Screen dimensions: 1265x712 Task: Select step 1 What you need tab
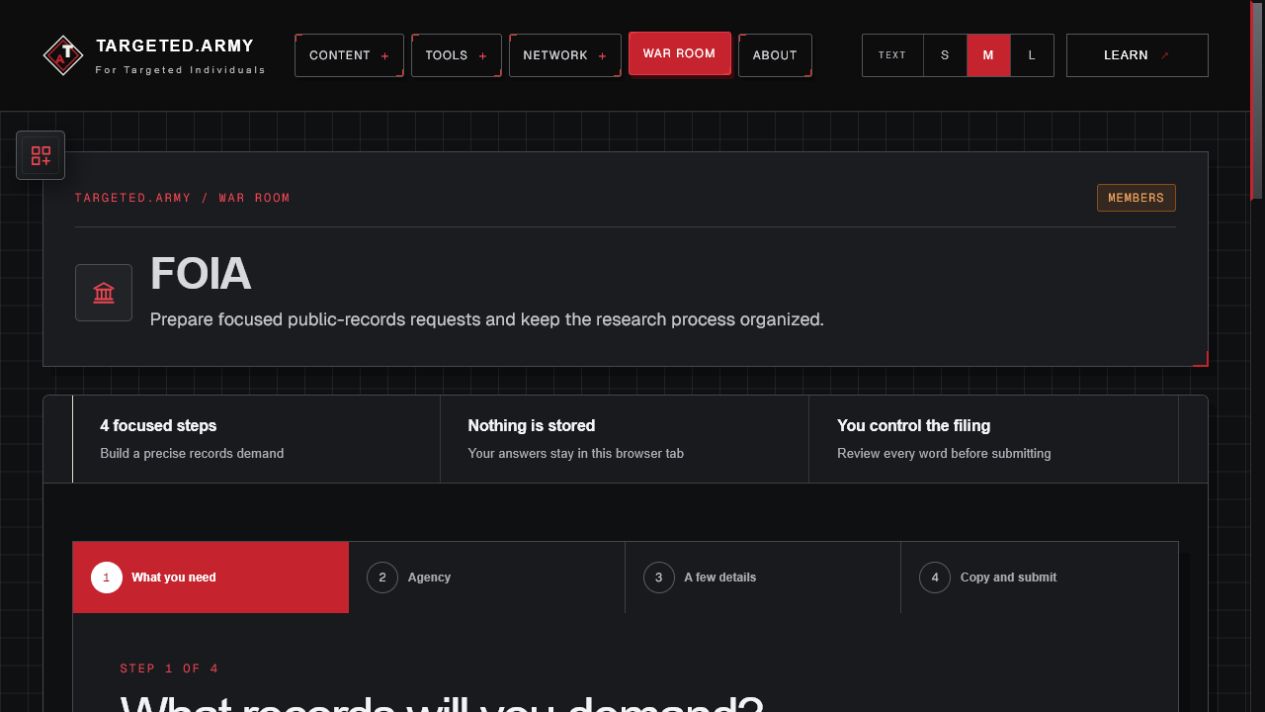coord(211,577)
